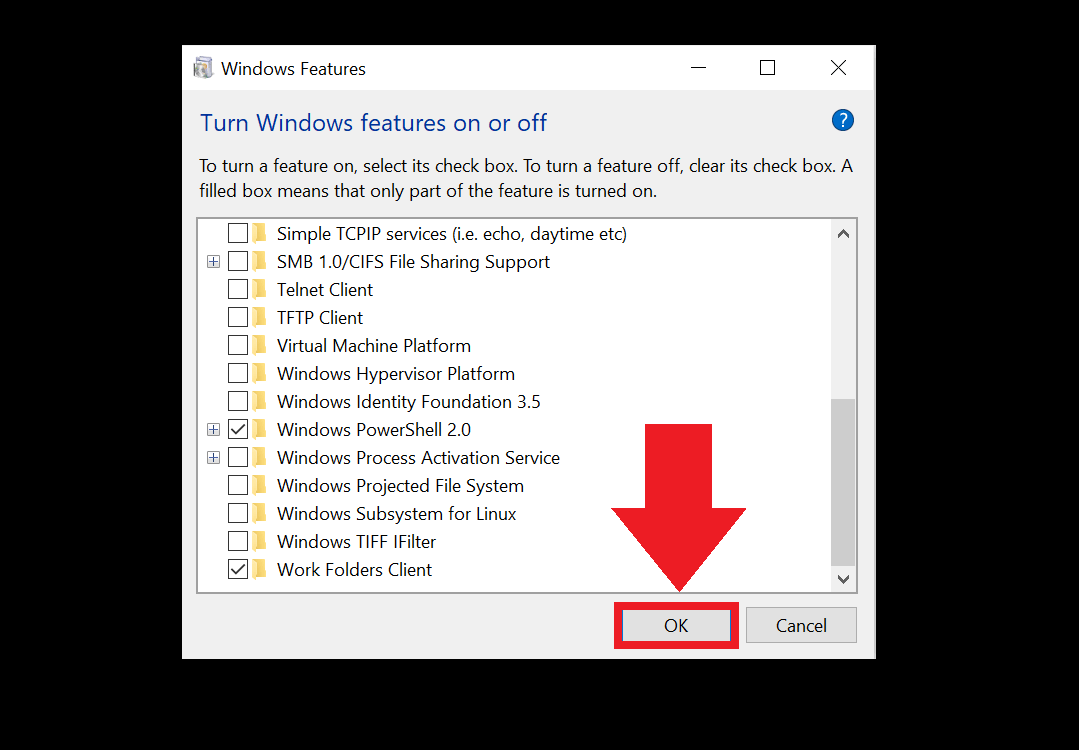
Task: Disable the Windows PowerShell 2.0 checkbox
Action: (x=237, y=429)
